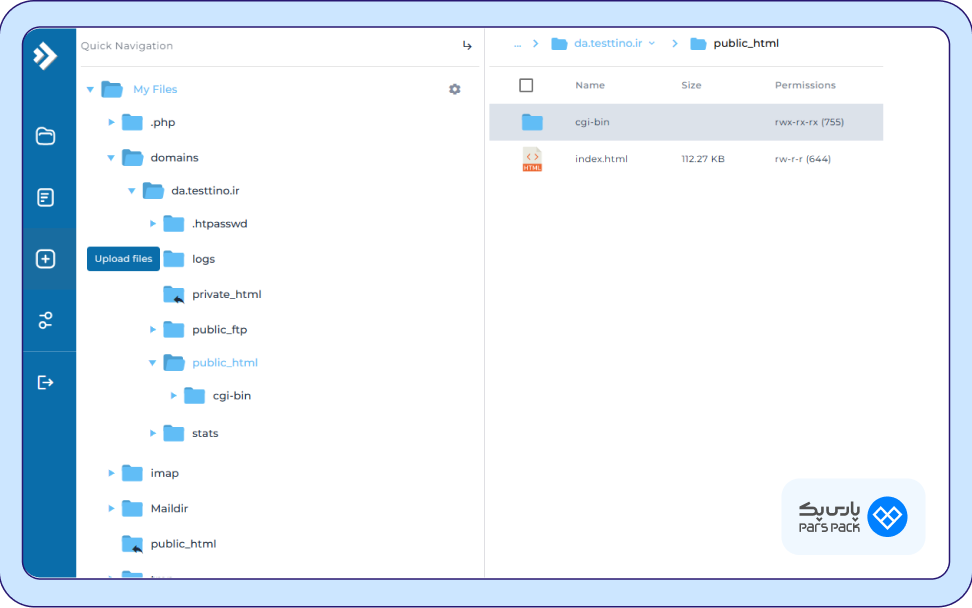This screenshot has height=608, width=972.
Task: Click the imap folder icon
Action: tap(132, 473)
